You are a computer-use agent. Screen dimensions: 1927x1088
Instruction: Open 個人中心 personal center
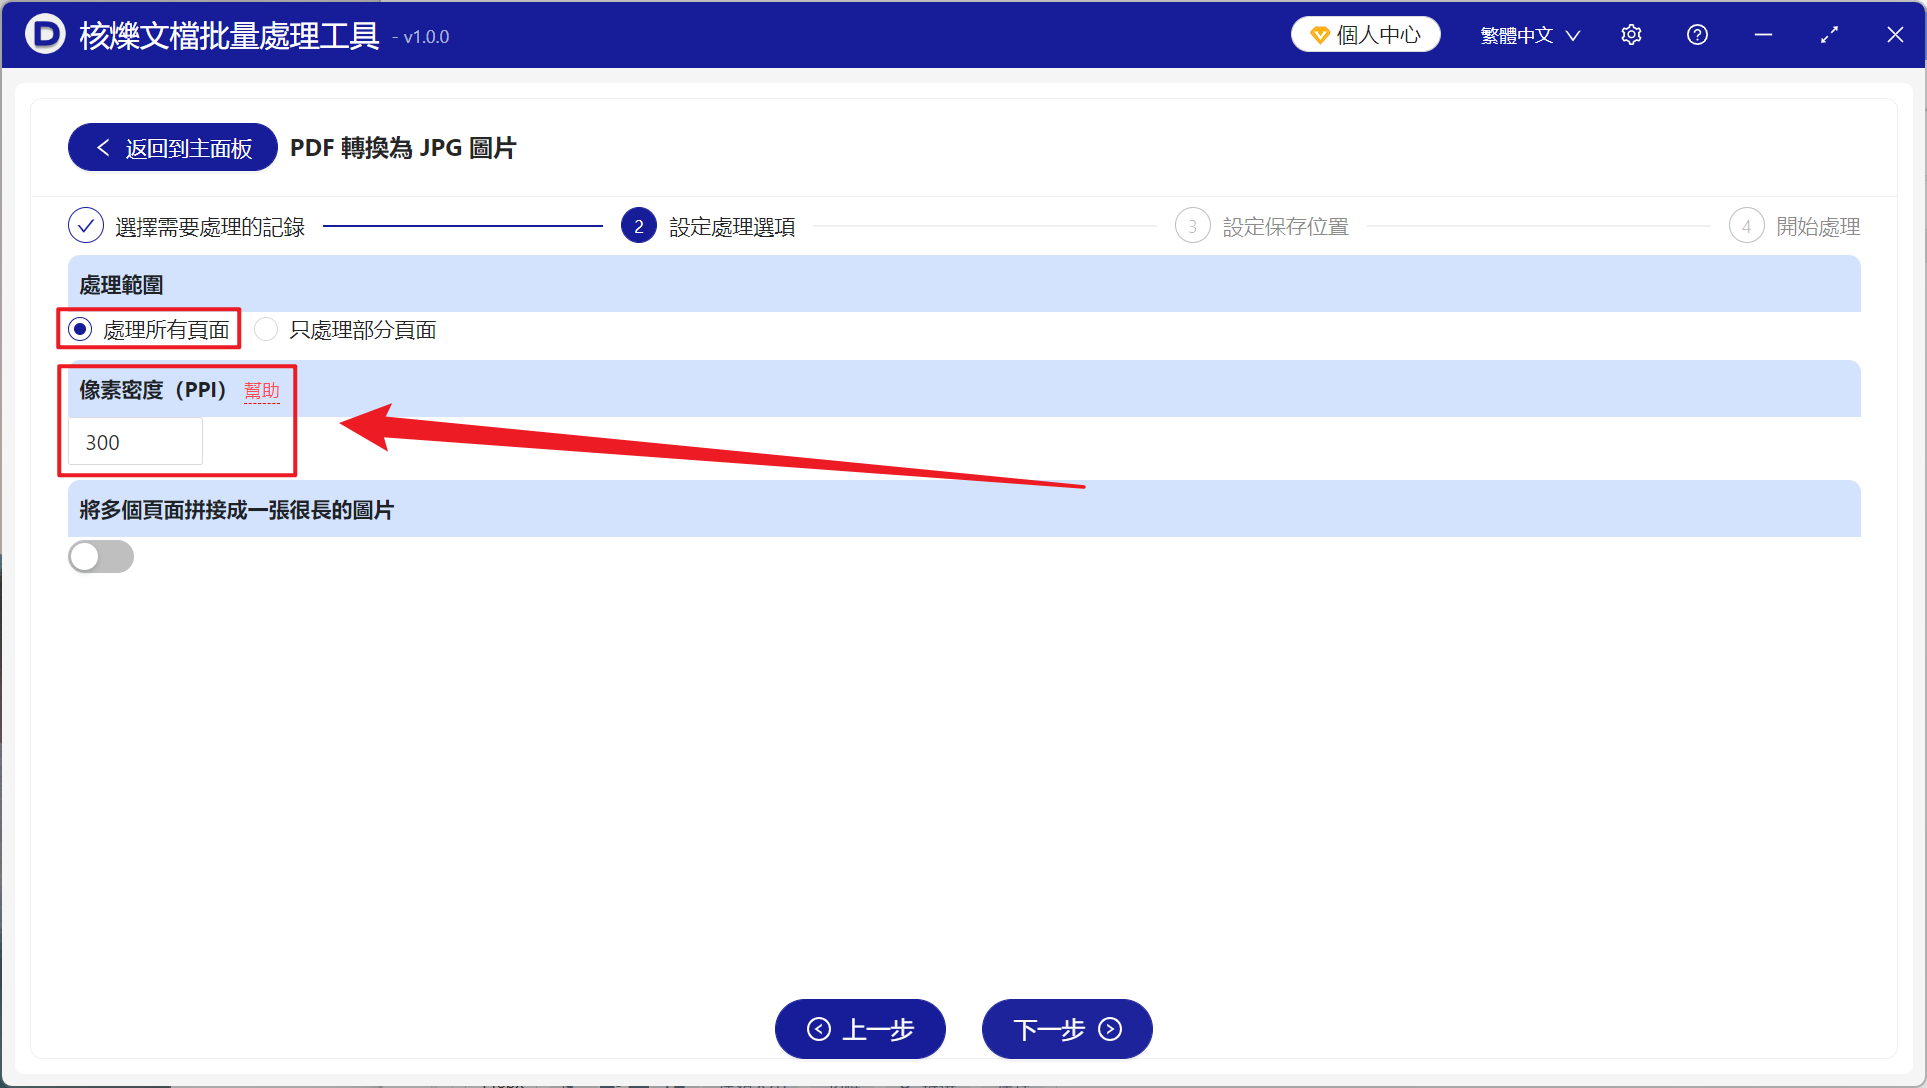[1365, 35]
